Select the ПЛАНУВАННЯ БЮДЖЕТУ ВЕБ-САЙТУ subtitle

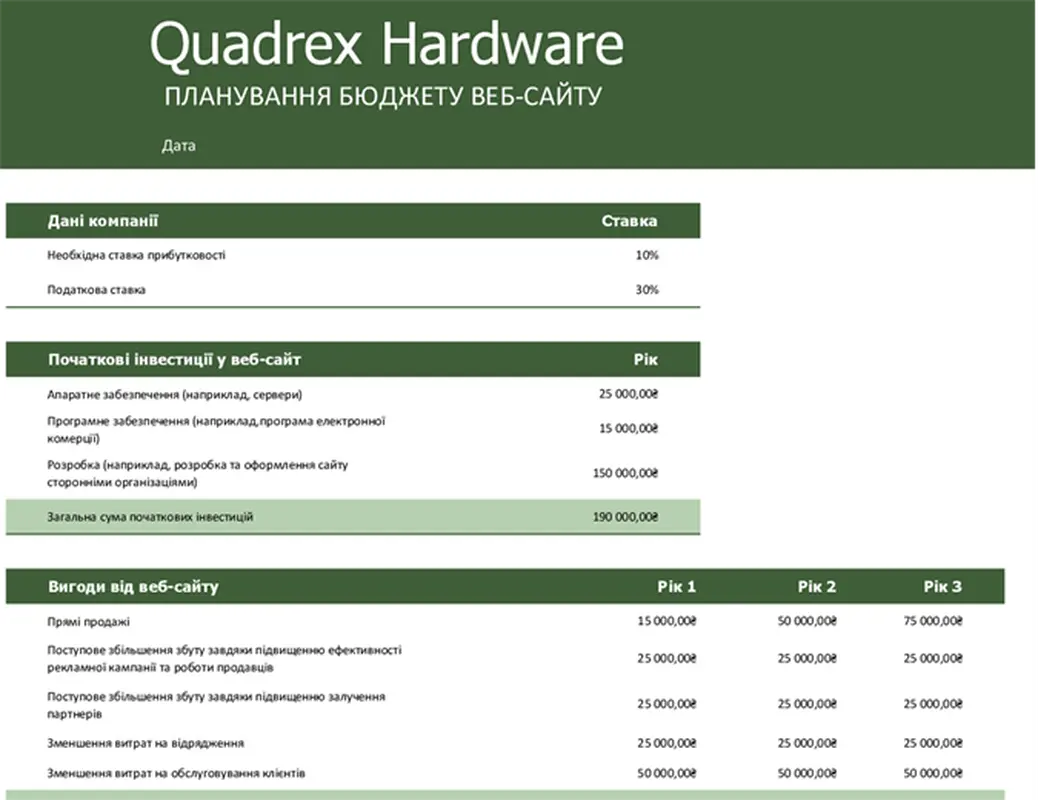coord(383,96)
